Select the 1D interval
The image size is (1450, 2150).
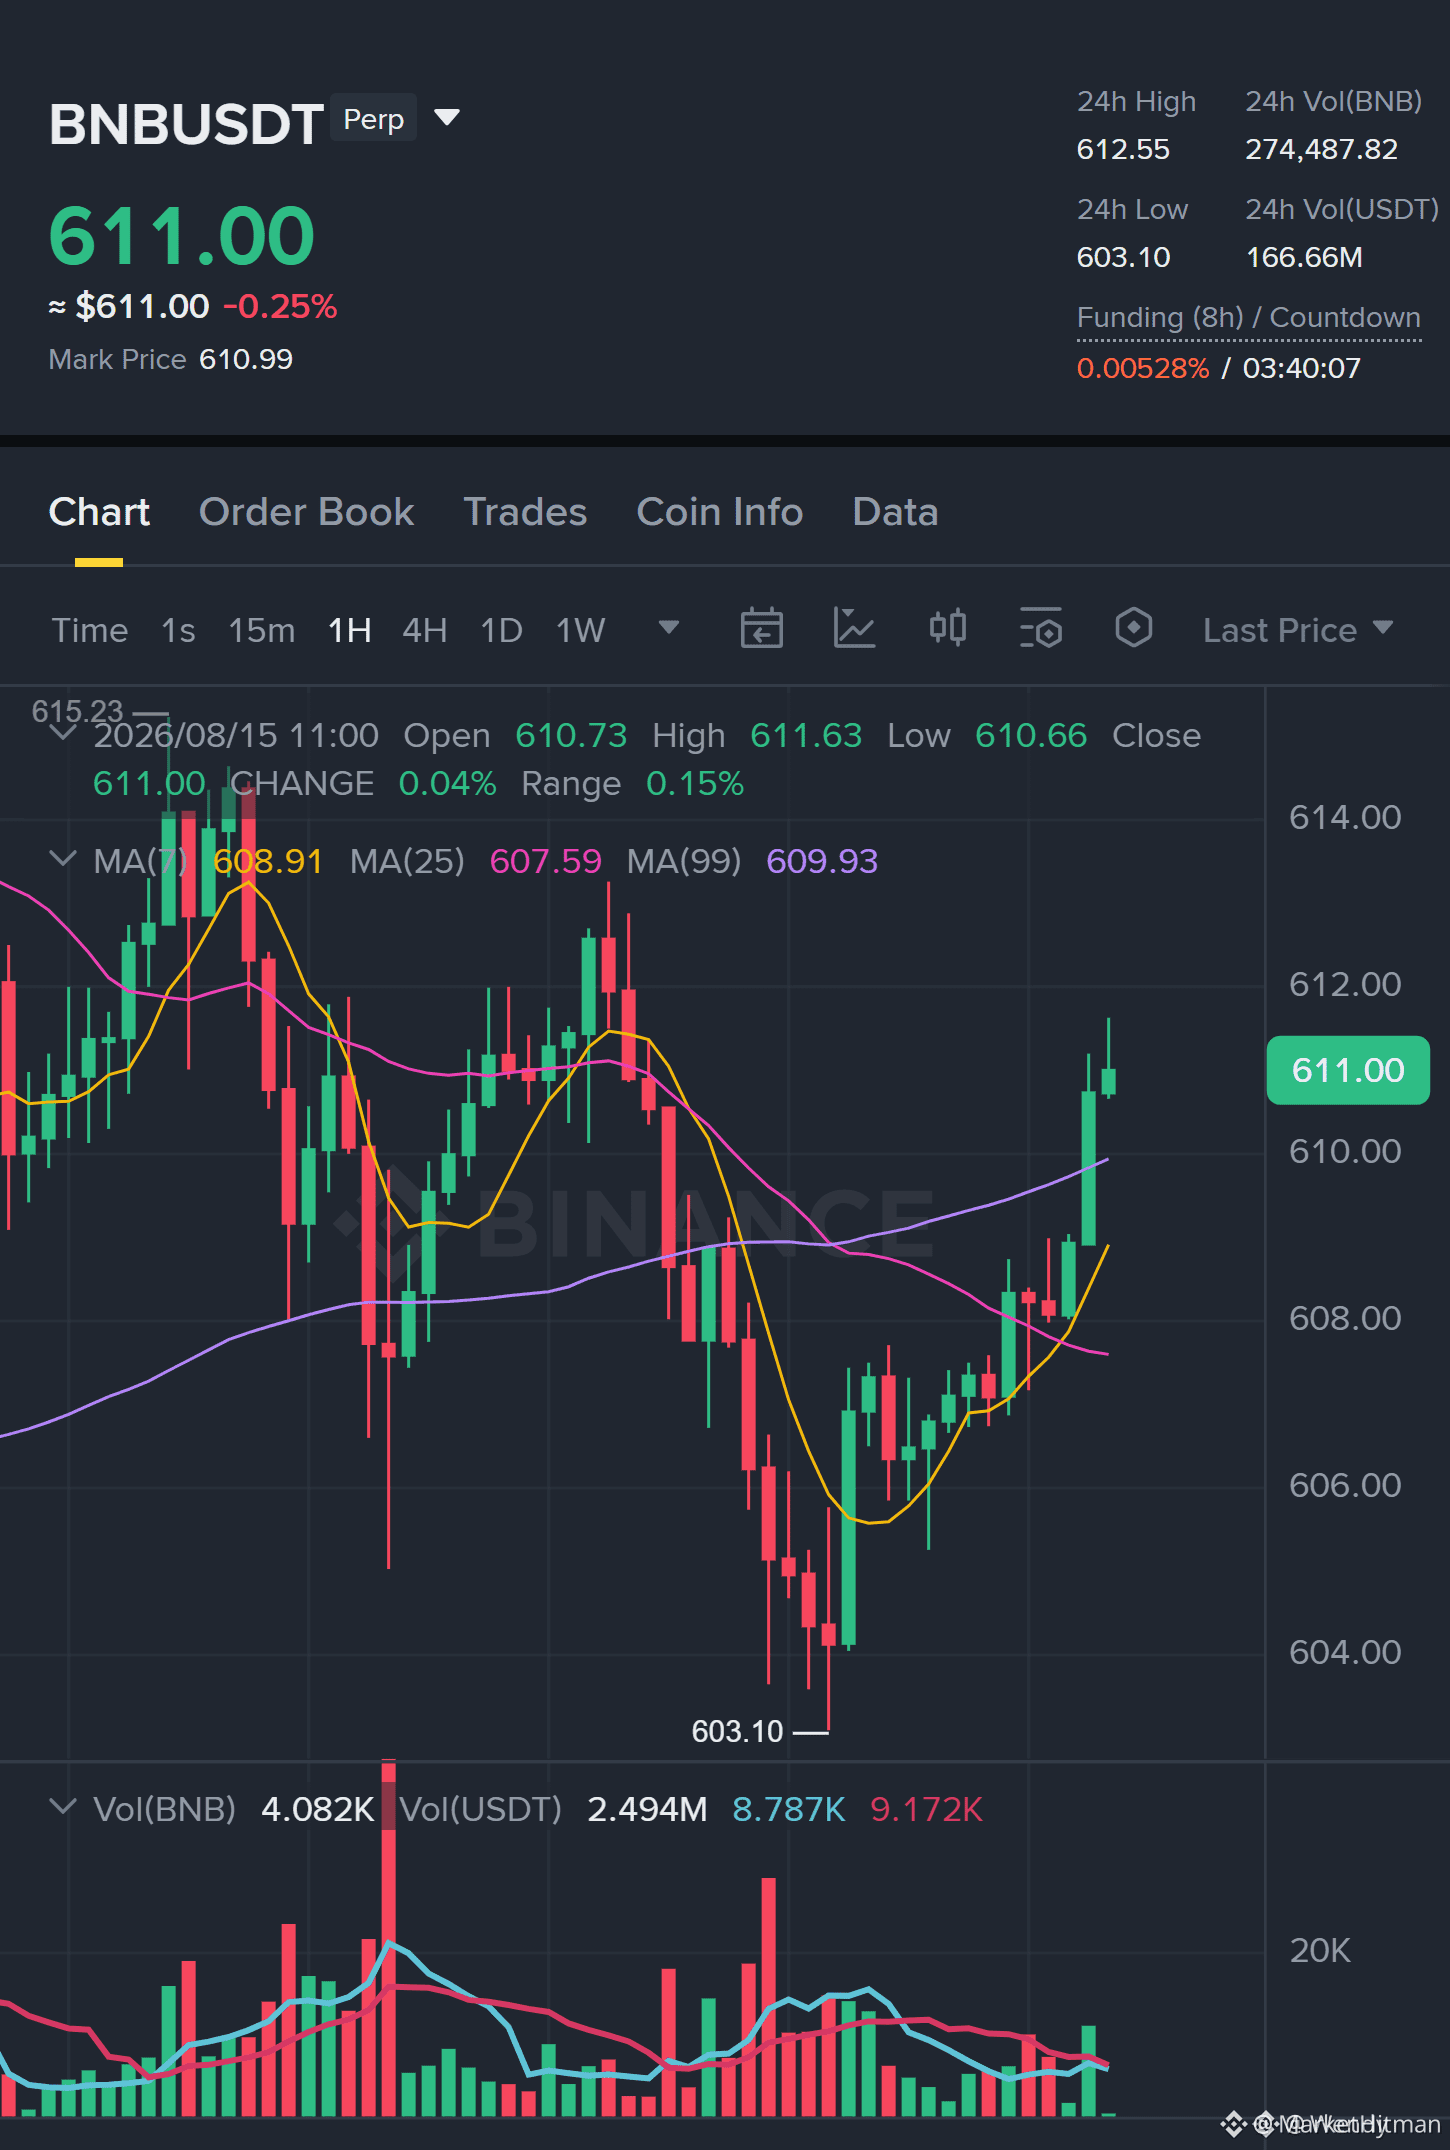click(x=502, y=630)
